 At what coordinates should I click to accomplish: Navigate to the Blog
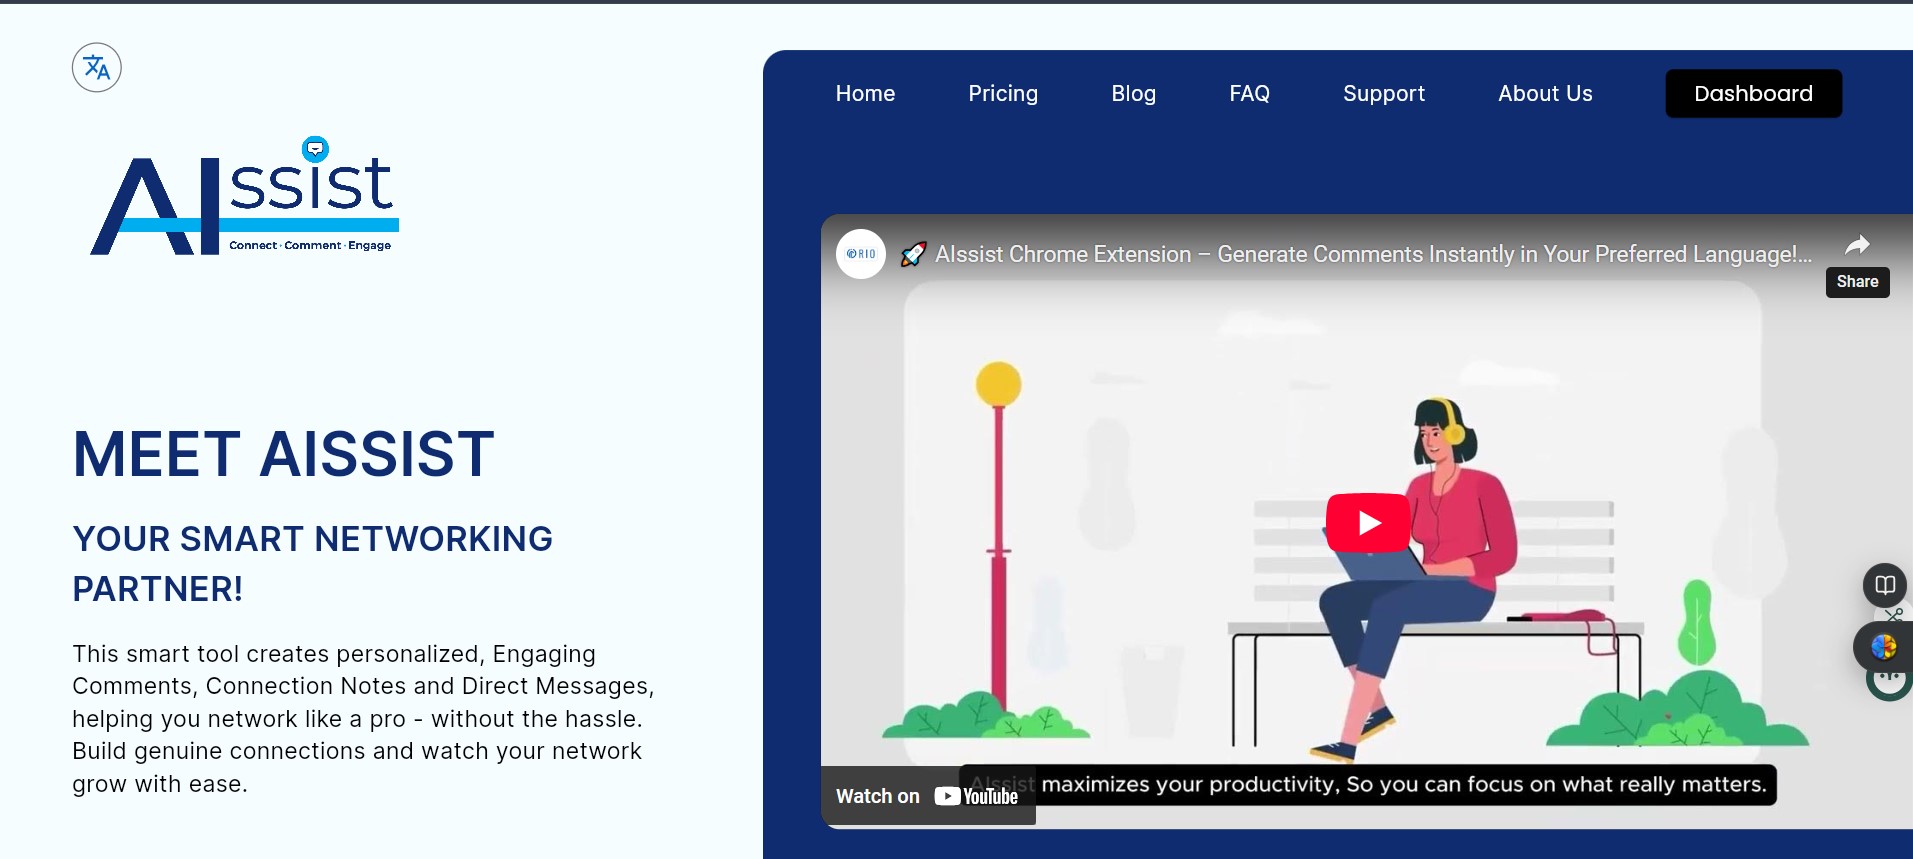[x=1133, y=93]
